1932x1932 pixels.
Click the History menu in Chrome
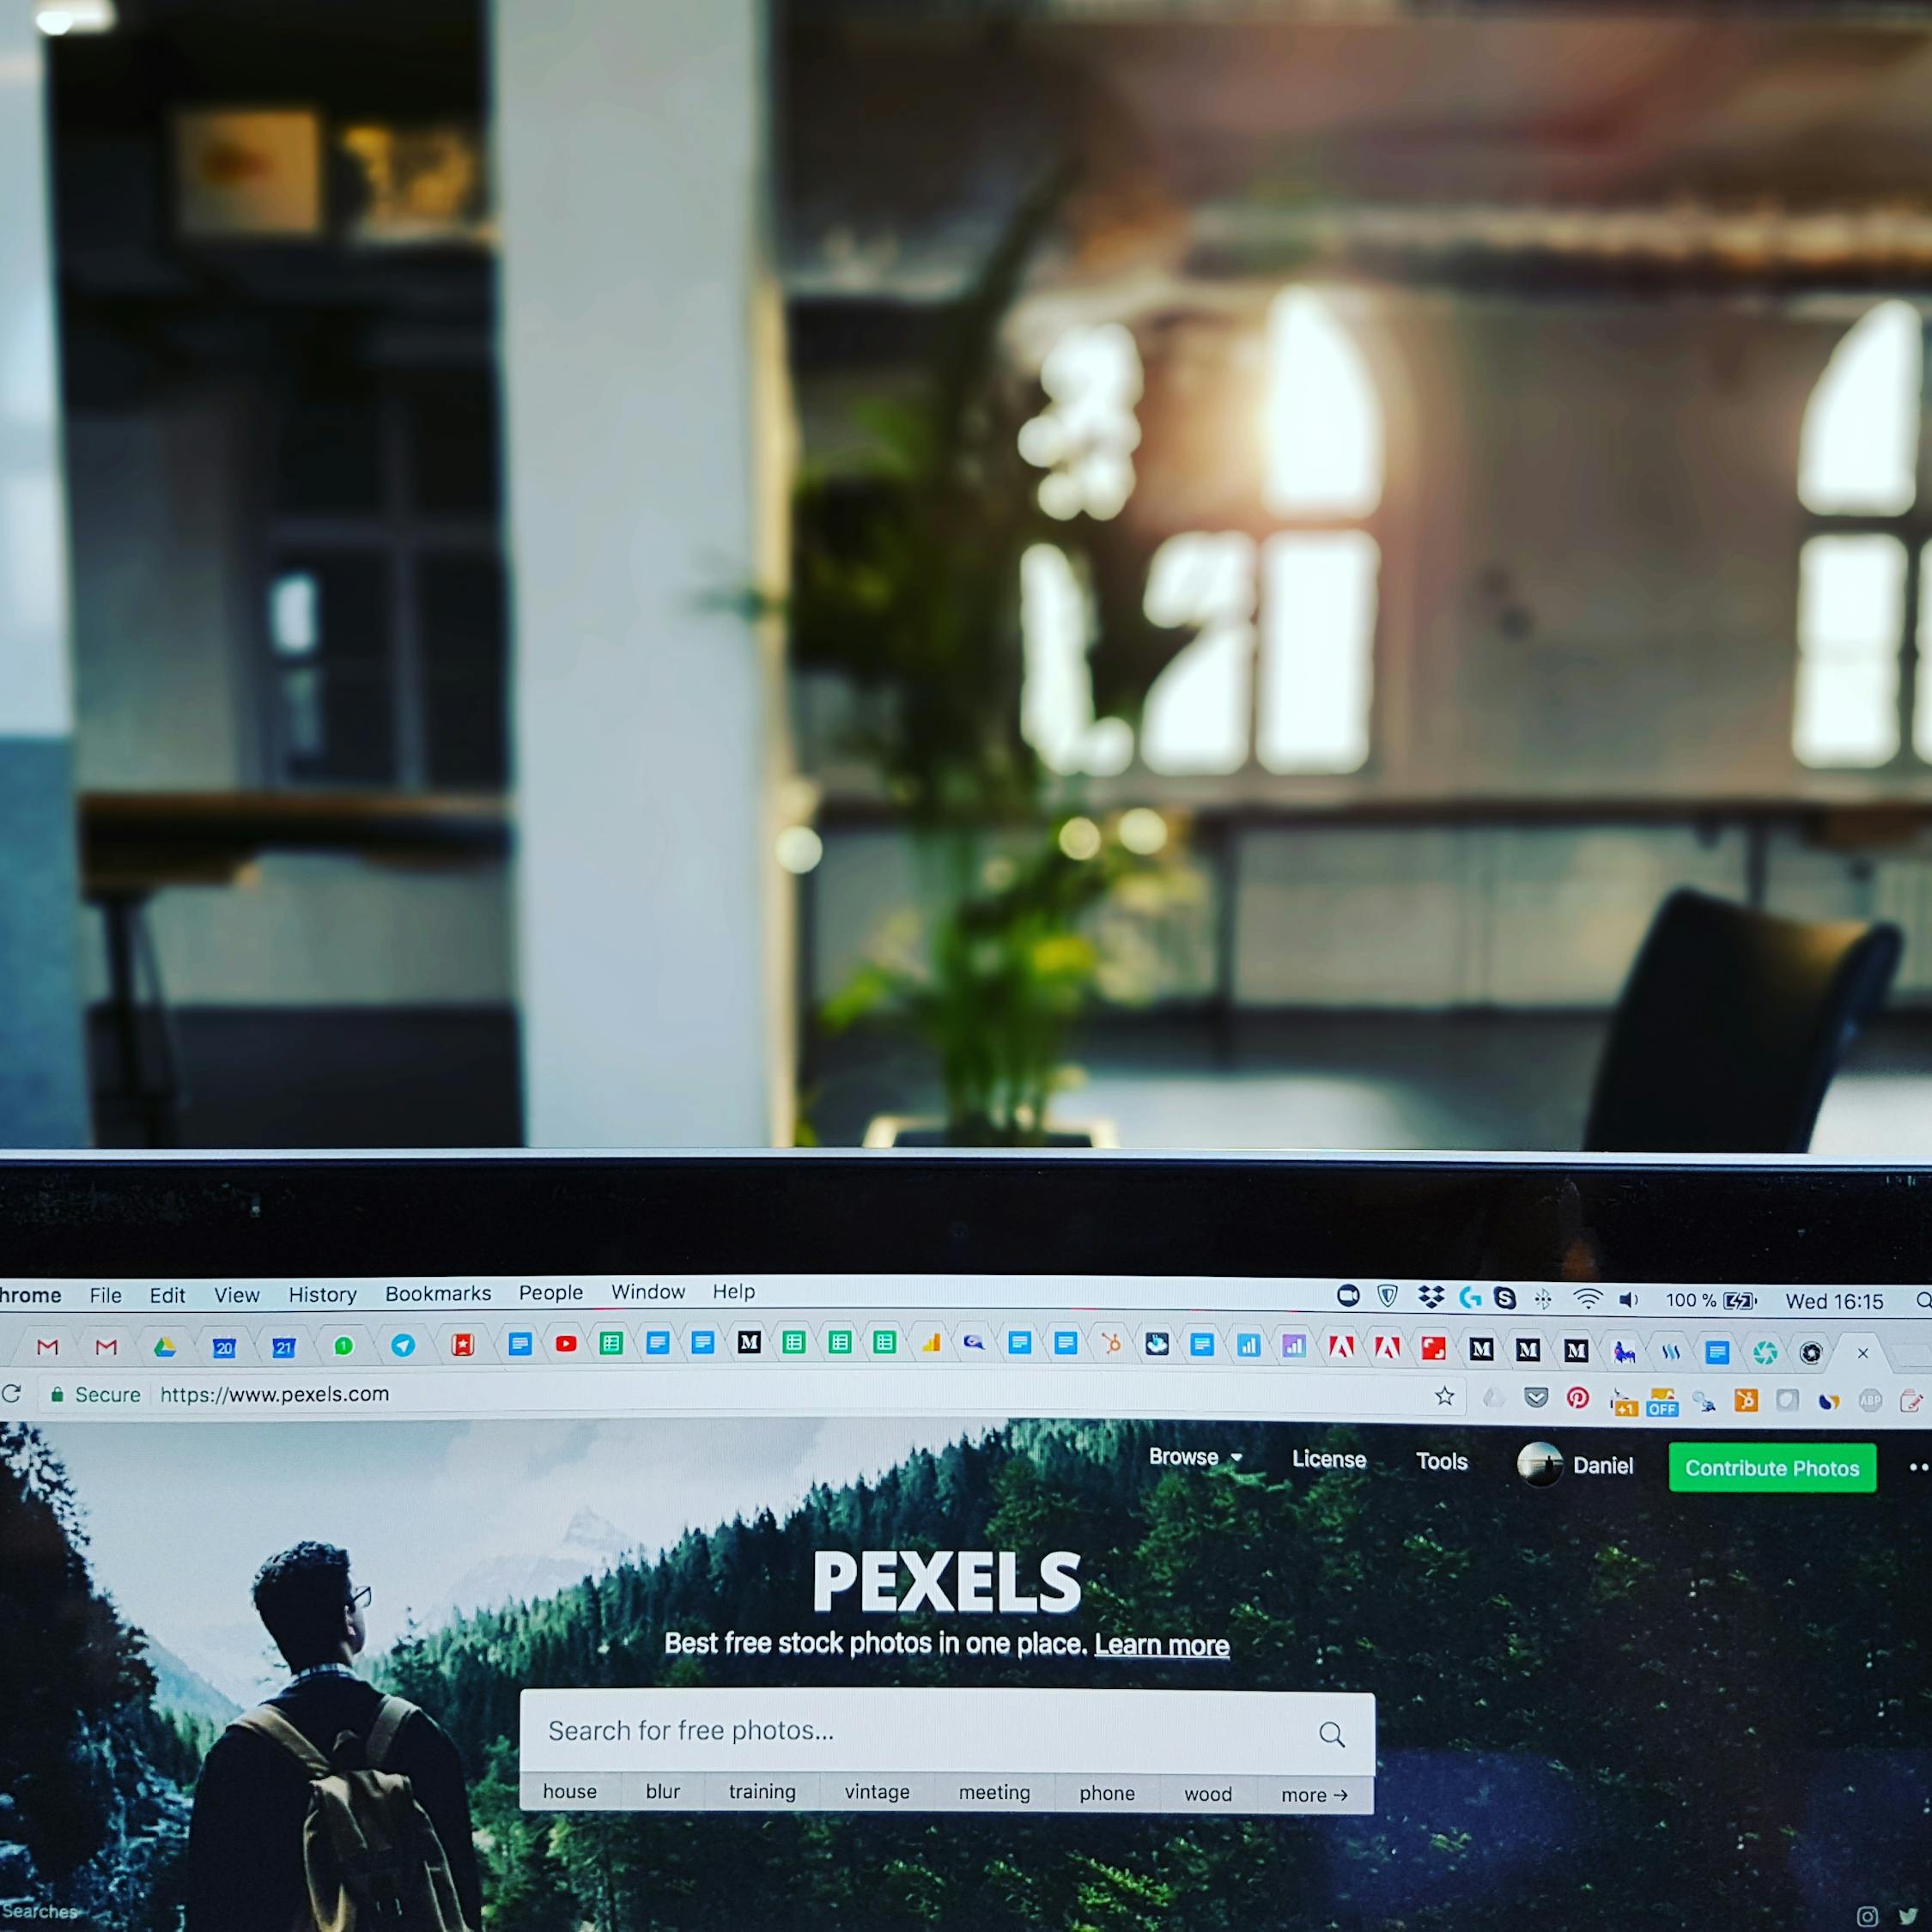(319, 1293)
